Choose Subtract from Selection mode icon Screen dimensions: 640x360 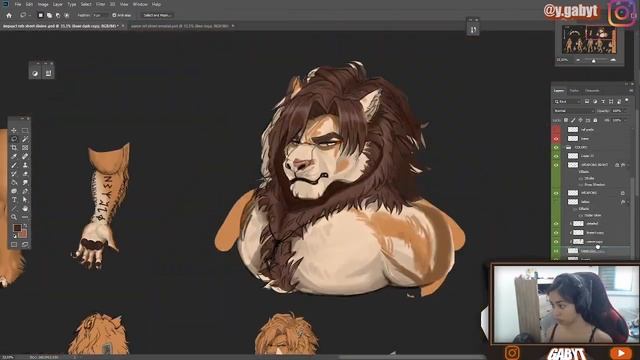point(58,15)
